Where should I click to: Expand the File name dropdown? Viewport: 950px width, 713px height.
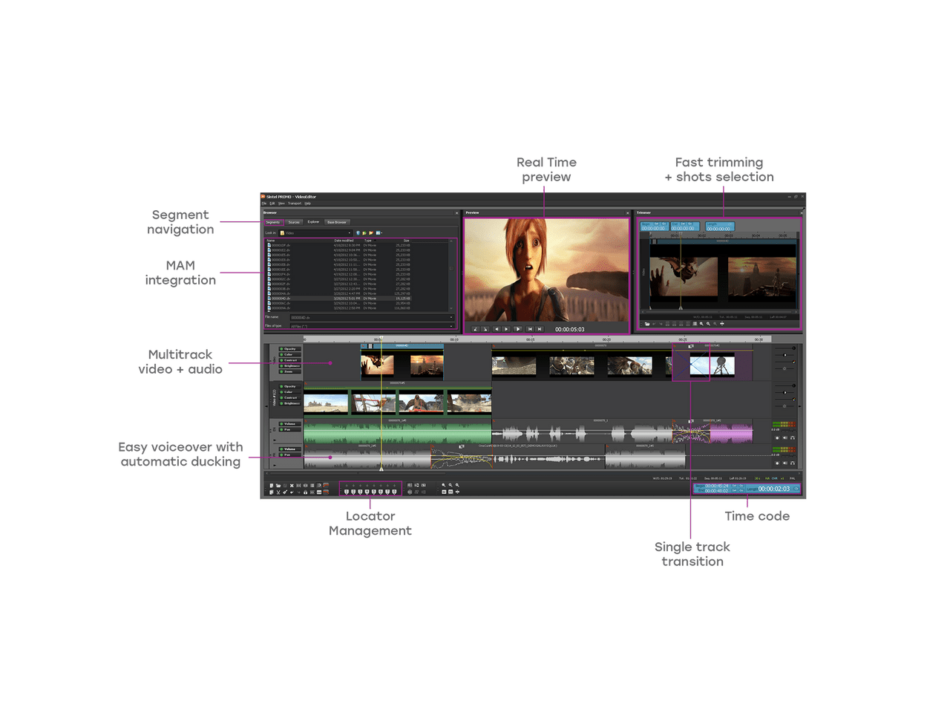click(x=451, y=317)
